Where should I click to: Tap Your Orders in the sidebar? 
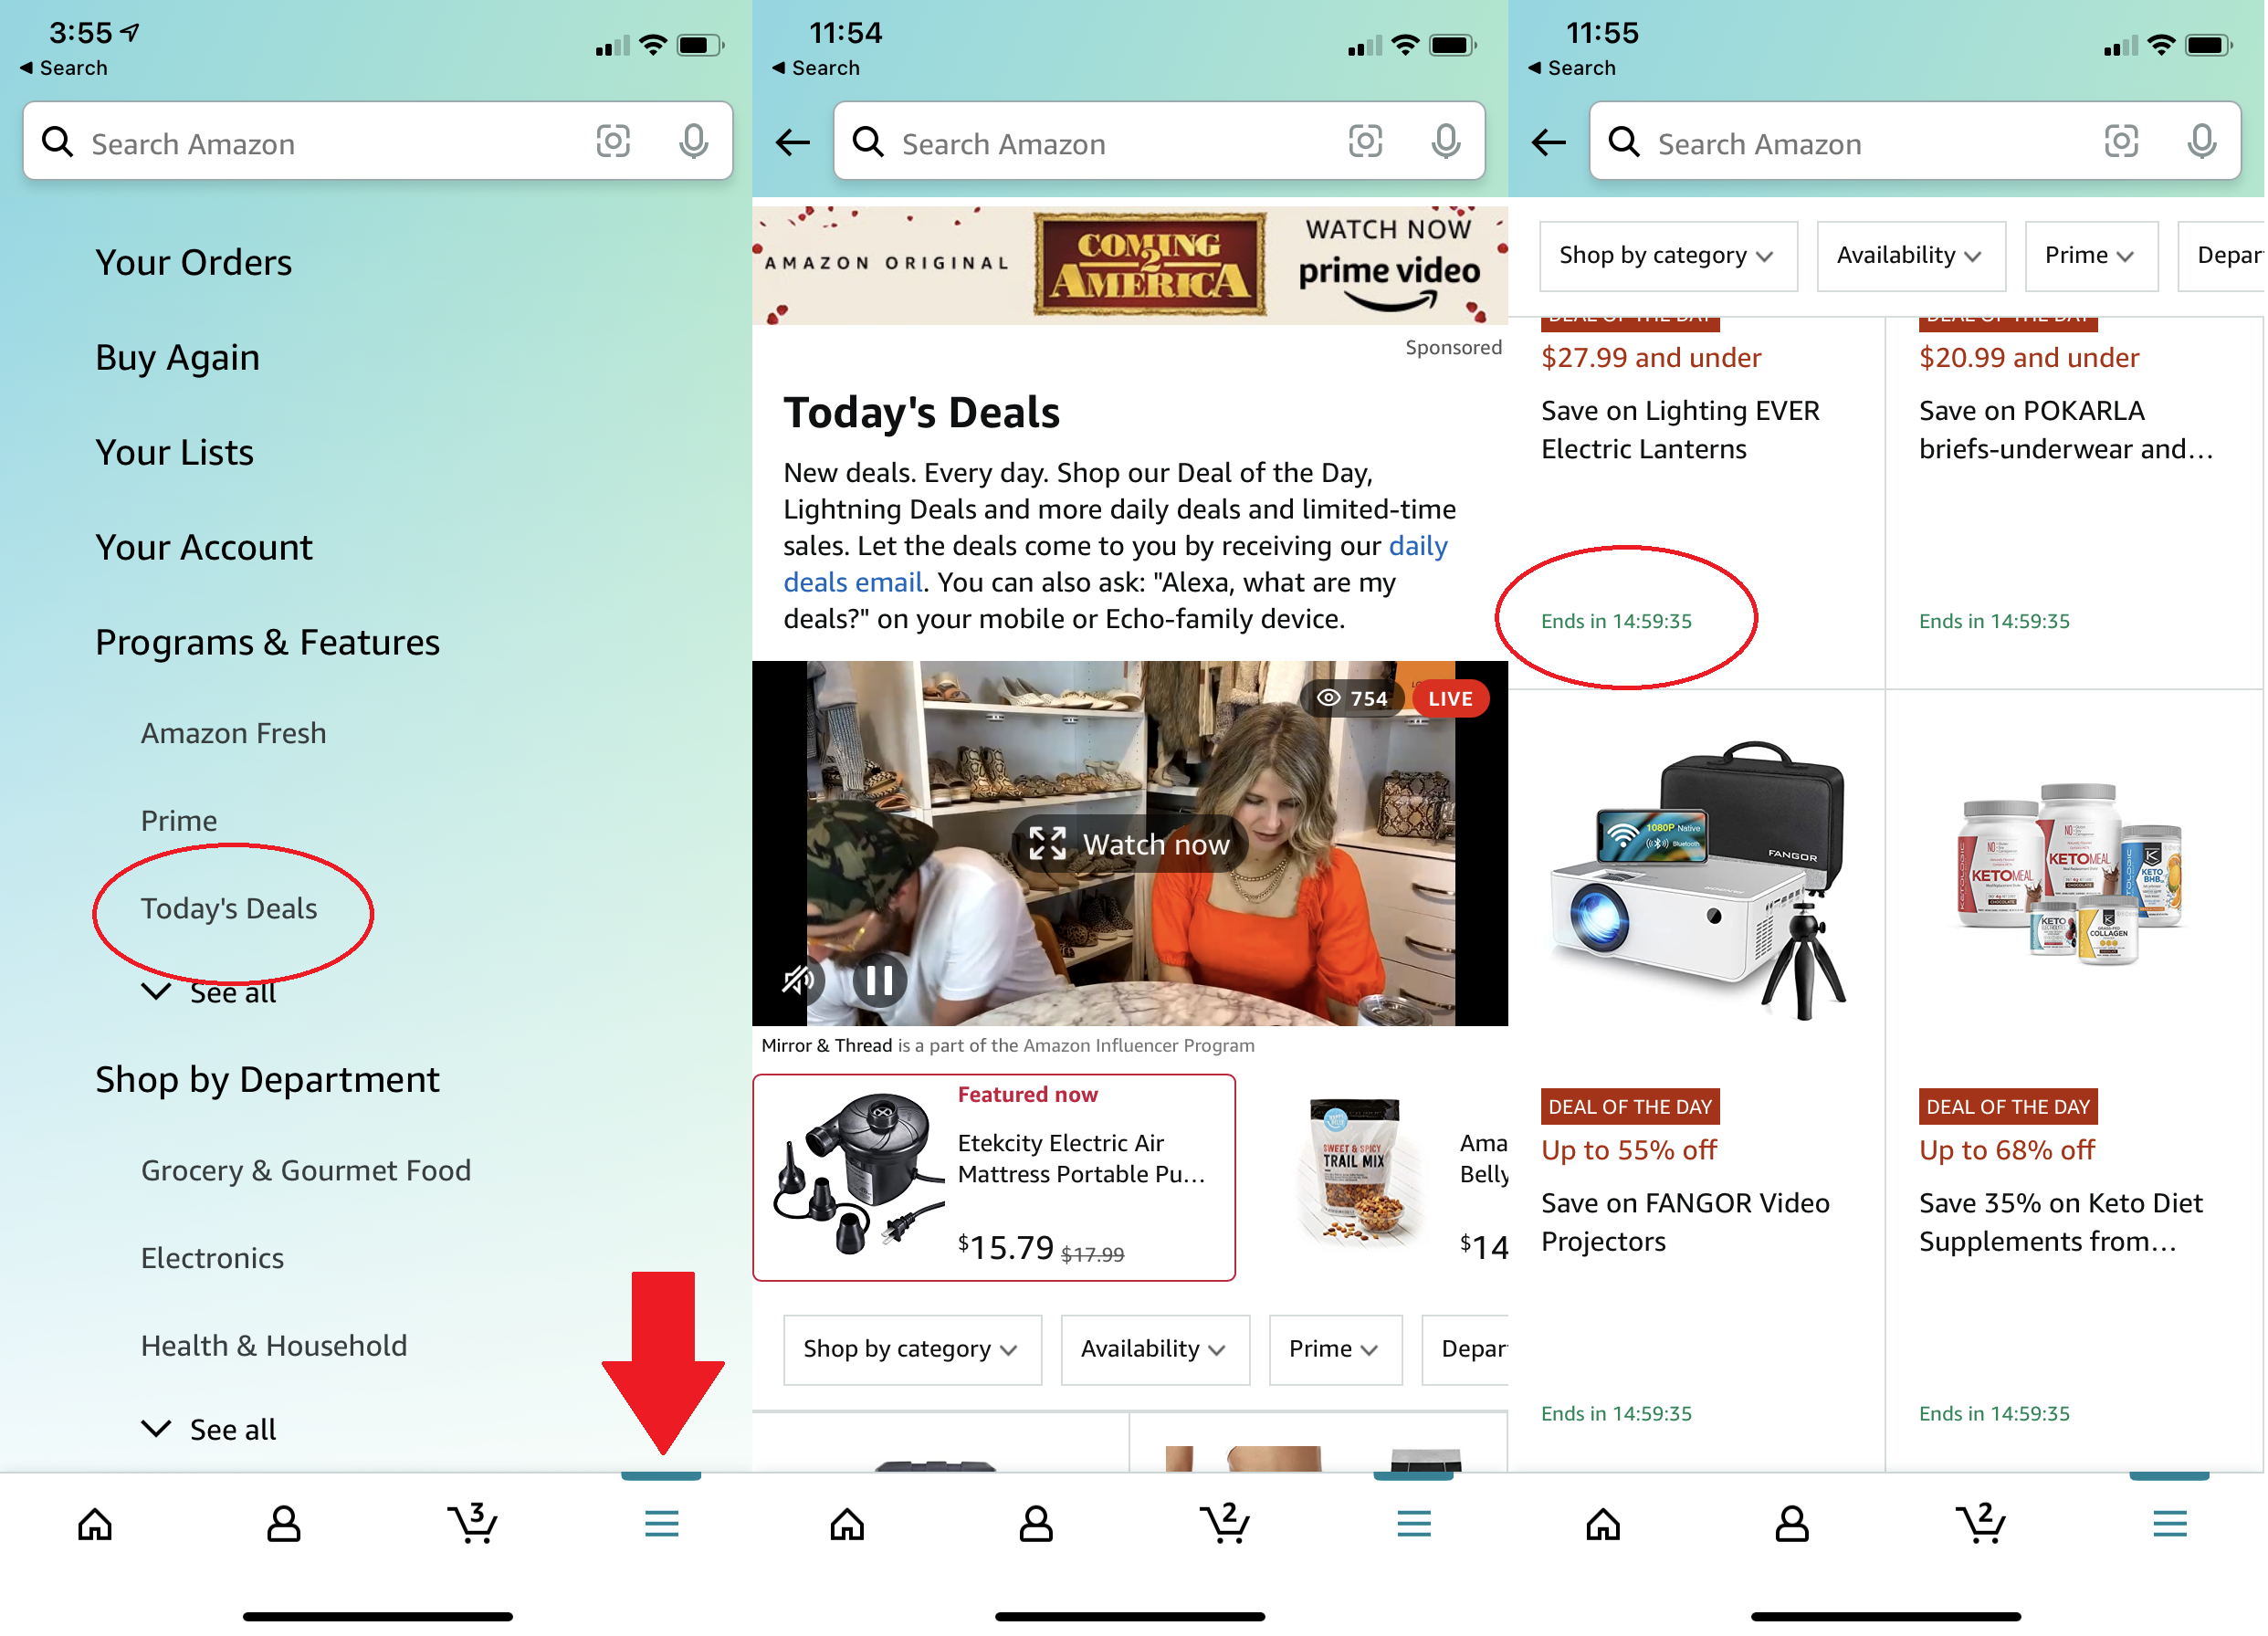tap(192, 262)
